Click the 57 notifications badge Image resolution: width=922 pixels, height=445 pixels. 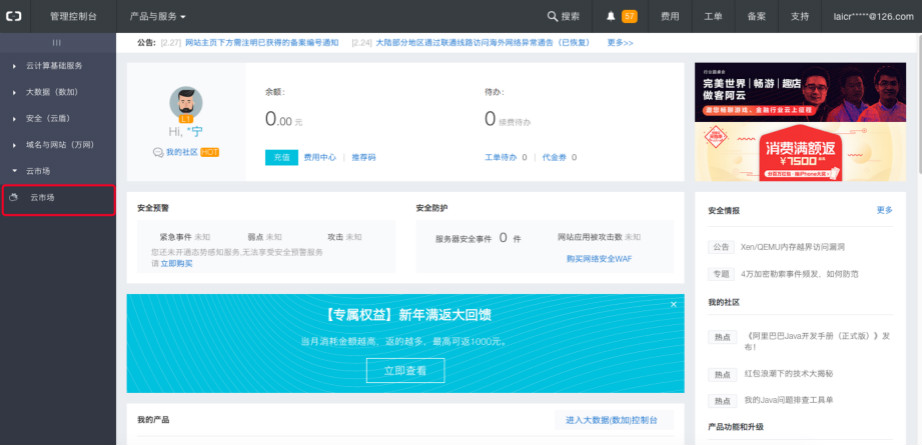[629, 16]
